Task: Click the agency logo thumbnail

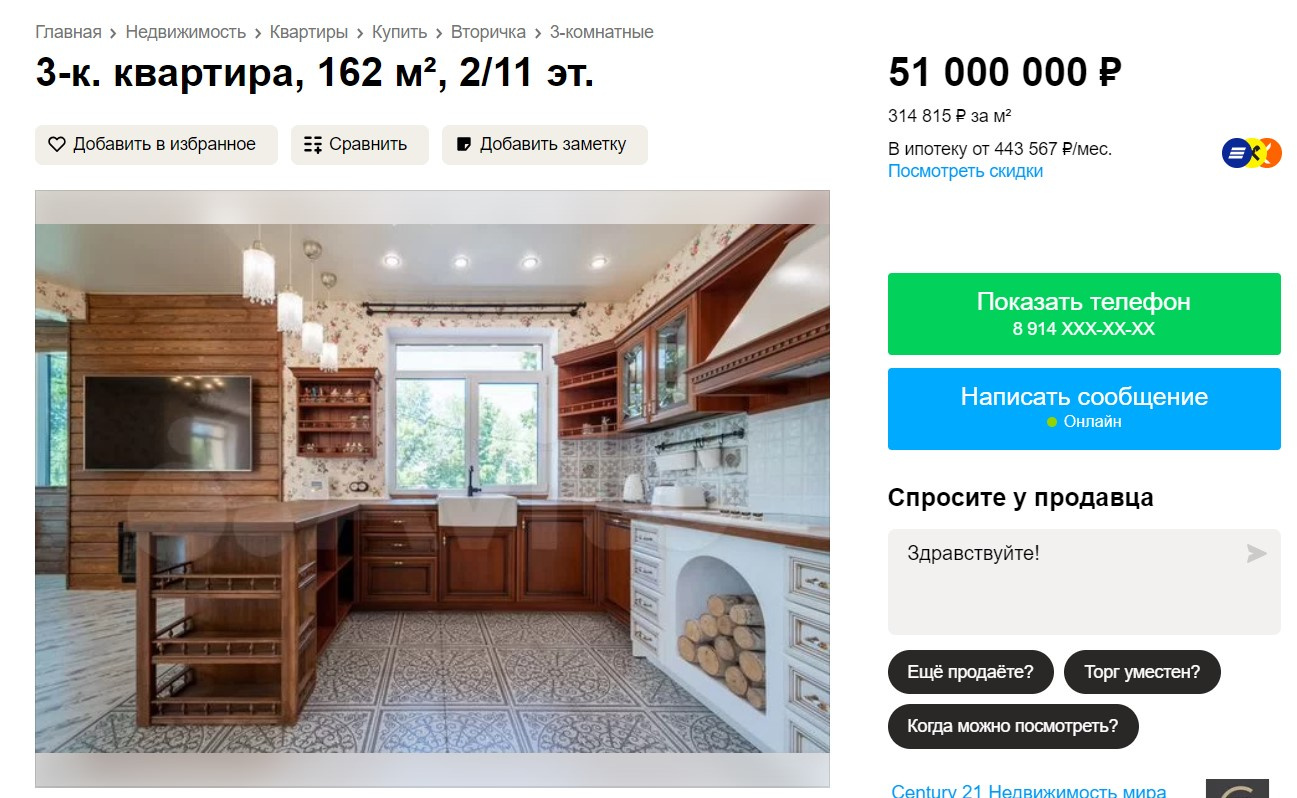Action: click(1237, 788)
